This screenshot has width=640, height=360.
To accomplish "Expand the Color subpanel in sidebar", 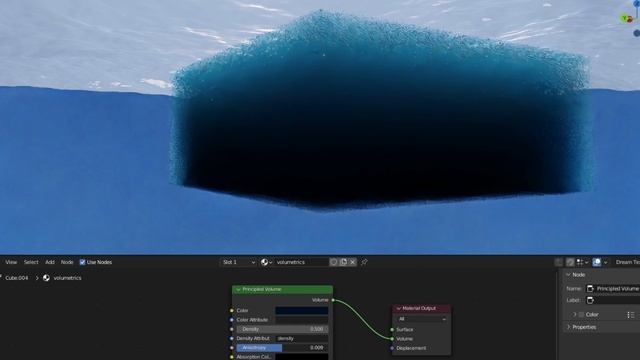I will pos(575,315).
